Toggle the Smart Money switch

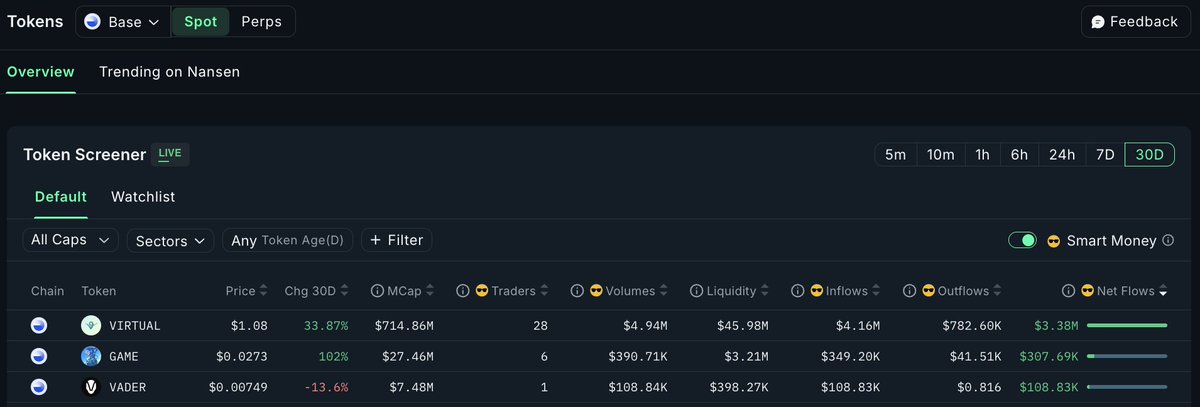(x=1022, y=240)
